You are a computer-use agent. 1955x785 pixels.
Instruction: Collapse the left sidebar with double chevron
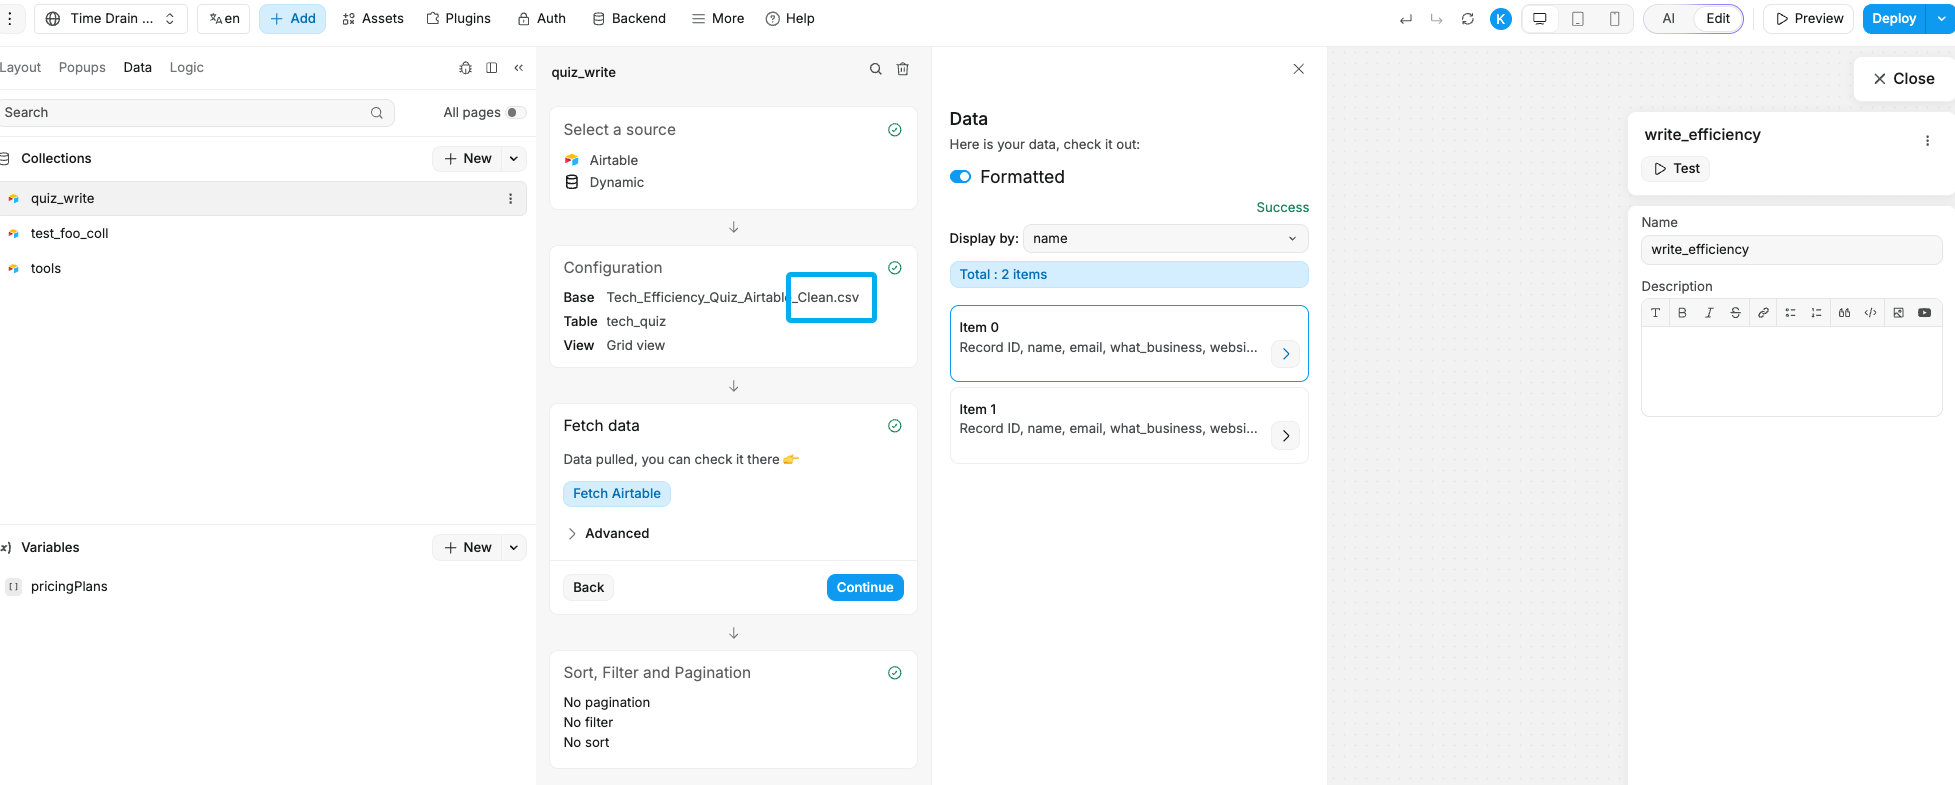point(518,68)
